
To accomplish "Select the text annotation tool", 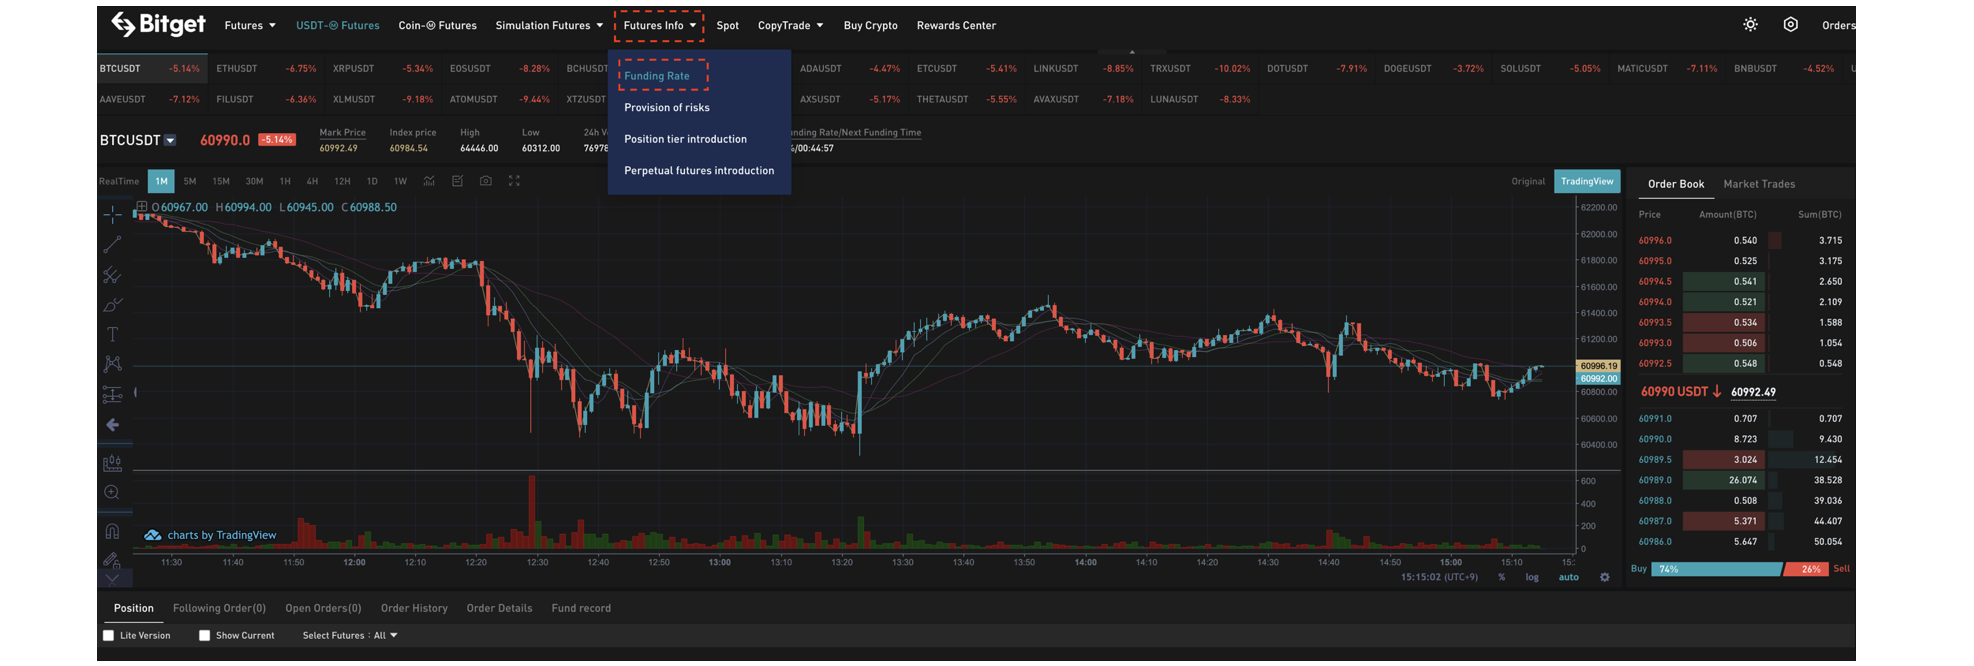I will tap(112, 334).
